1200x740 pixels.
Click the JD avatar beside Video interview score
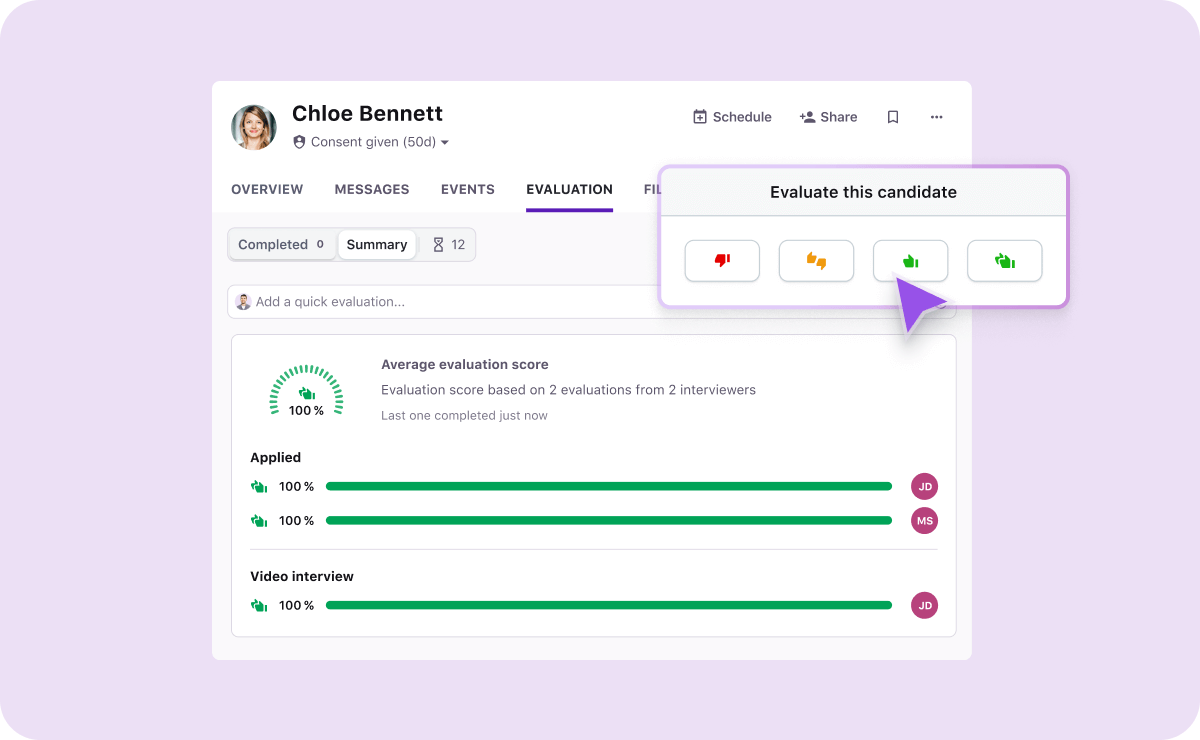[x=924, y=605]
